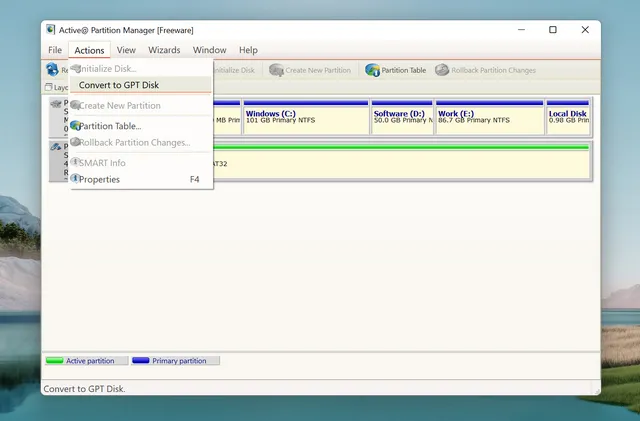Screen dimensions: 640x421
Task: Select the Local Disk 0.98 GB partition
Action: pyautogui.click(x=568, y=117)
